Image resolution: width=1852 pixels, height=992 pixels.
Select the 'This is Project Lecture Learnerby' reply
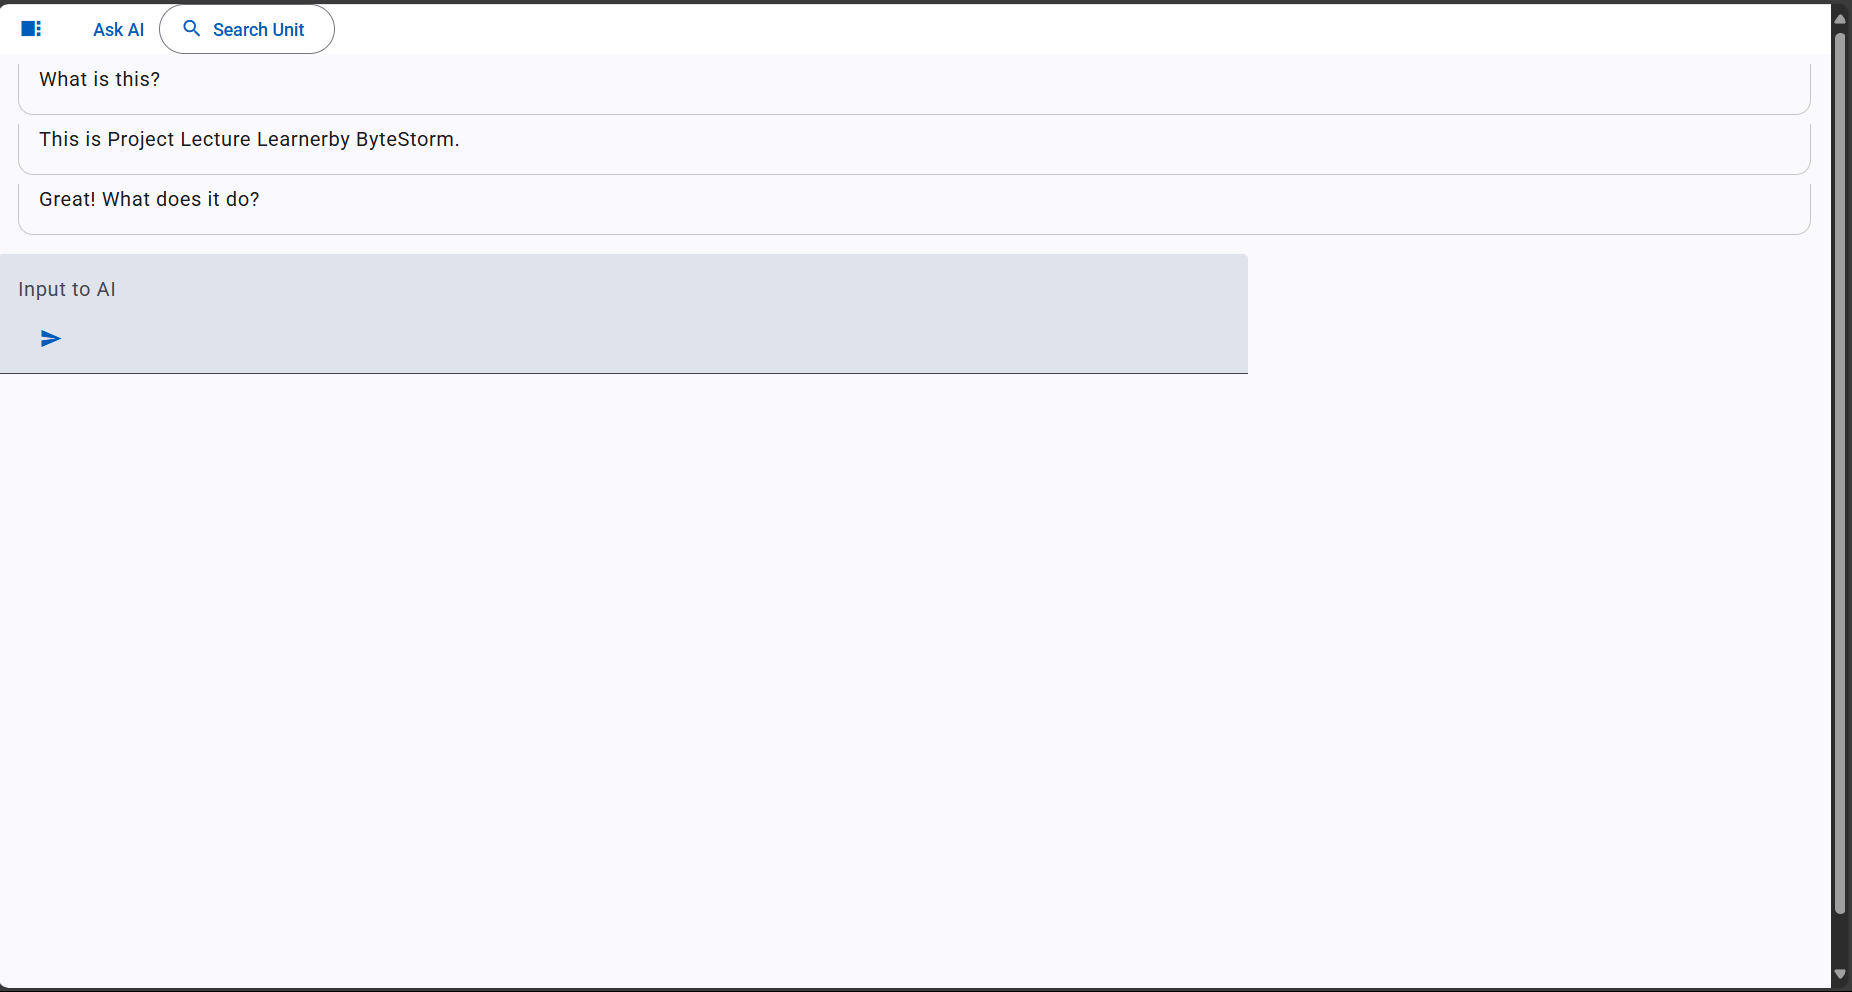pyautogui.click(x=193, y=140)
